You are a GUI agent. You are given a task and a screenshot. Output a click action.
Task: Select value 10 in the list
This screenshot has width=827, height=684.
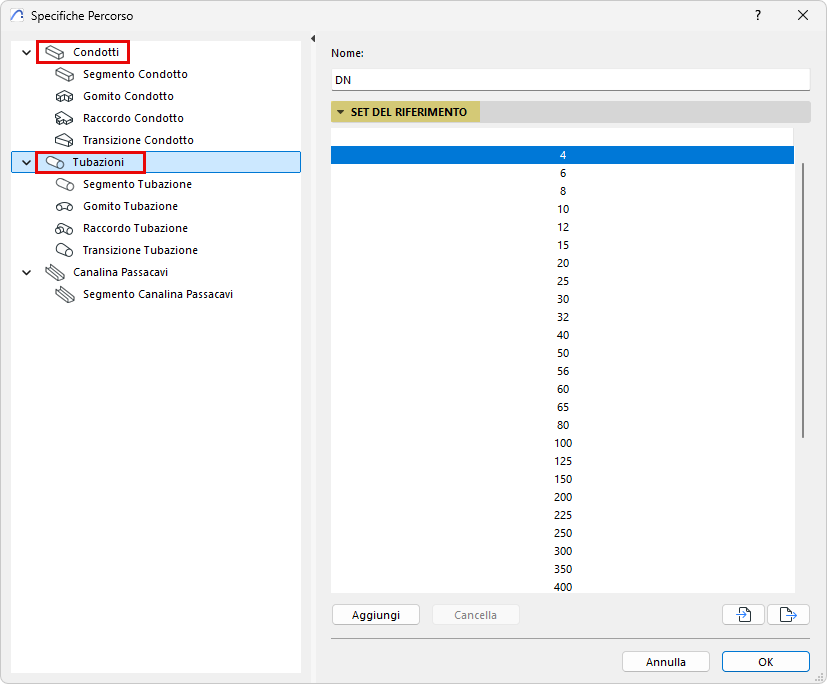pos(562,209)
